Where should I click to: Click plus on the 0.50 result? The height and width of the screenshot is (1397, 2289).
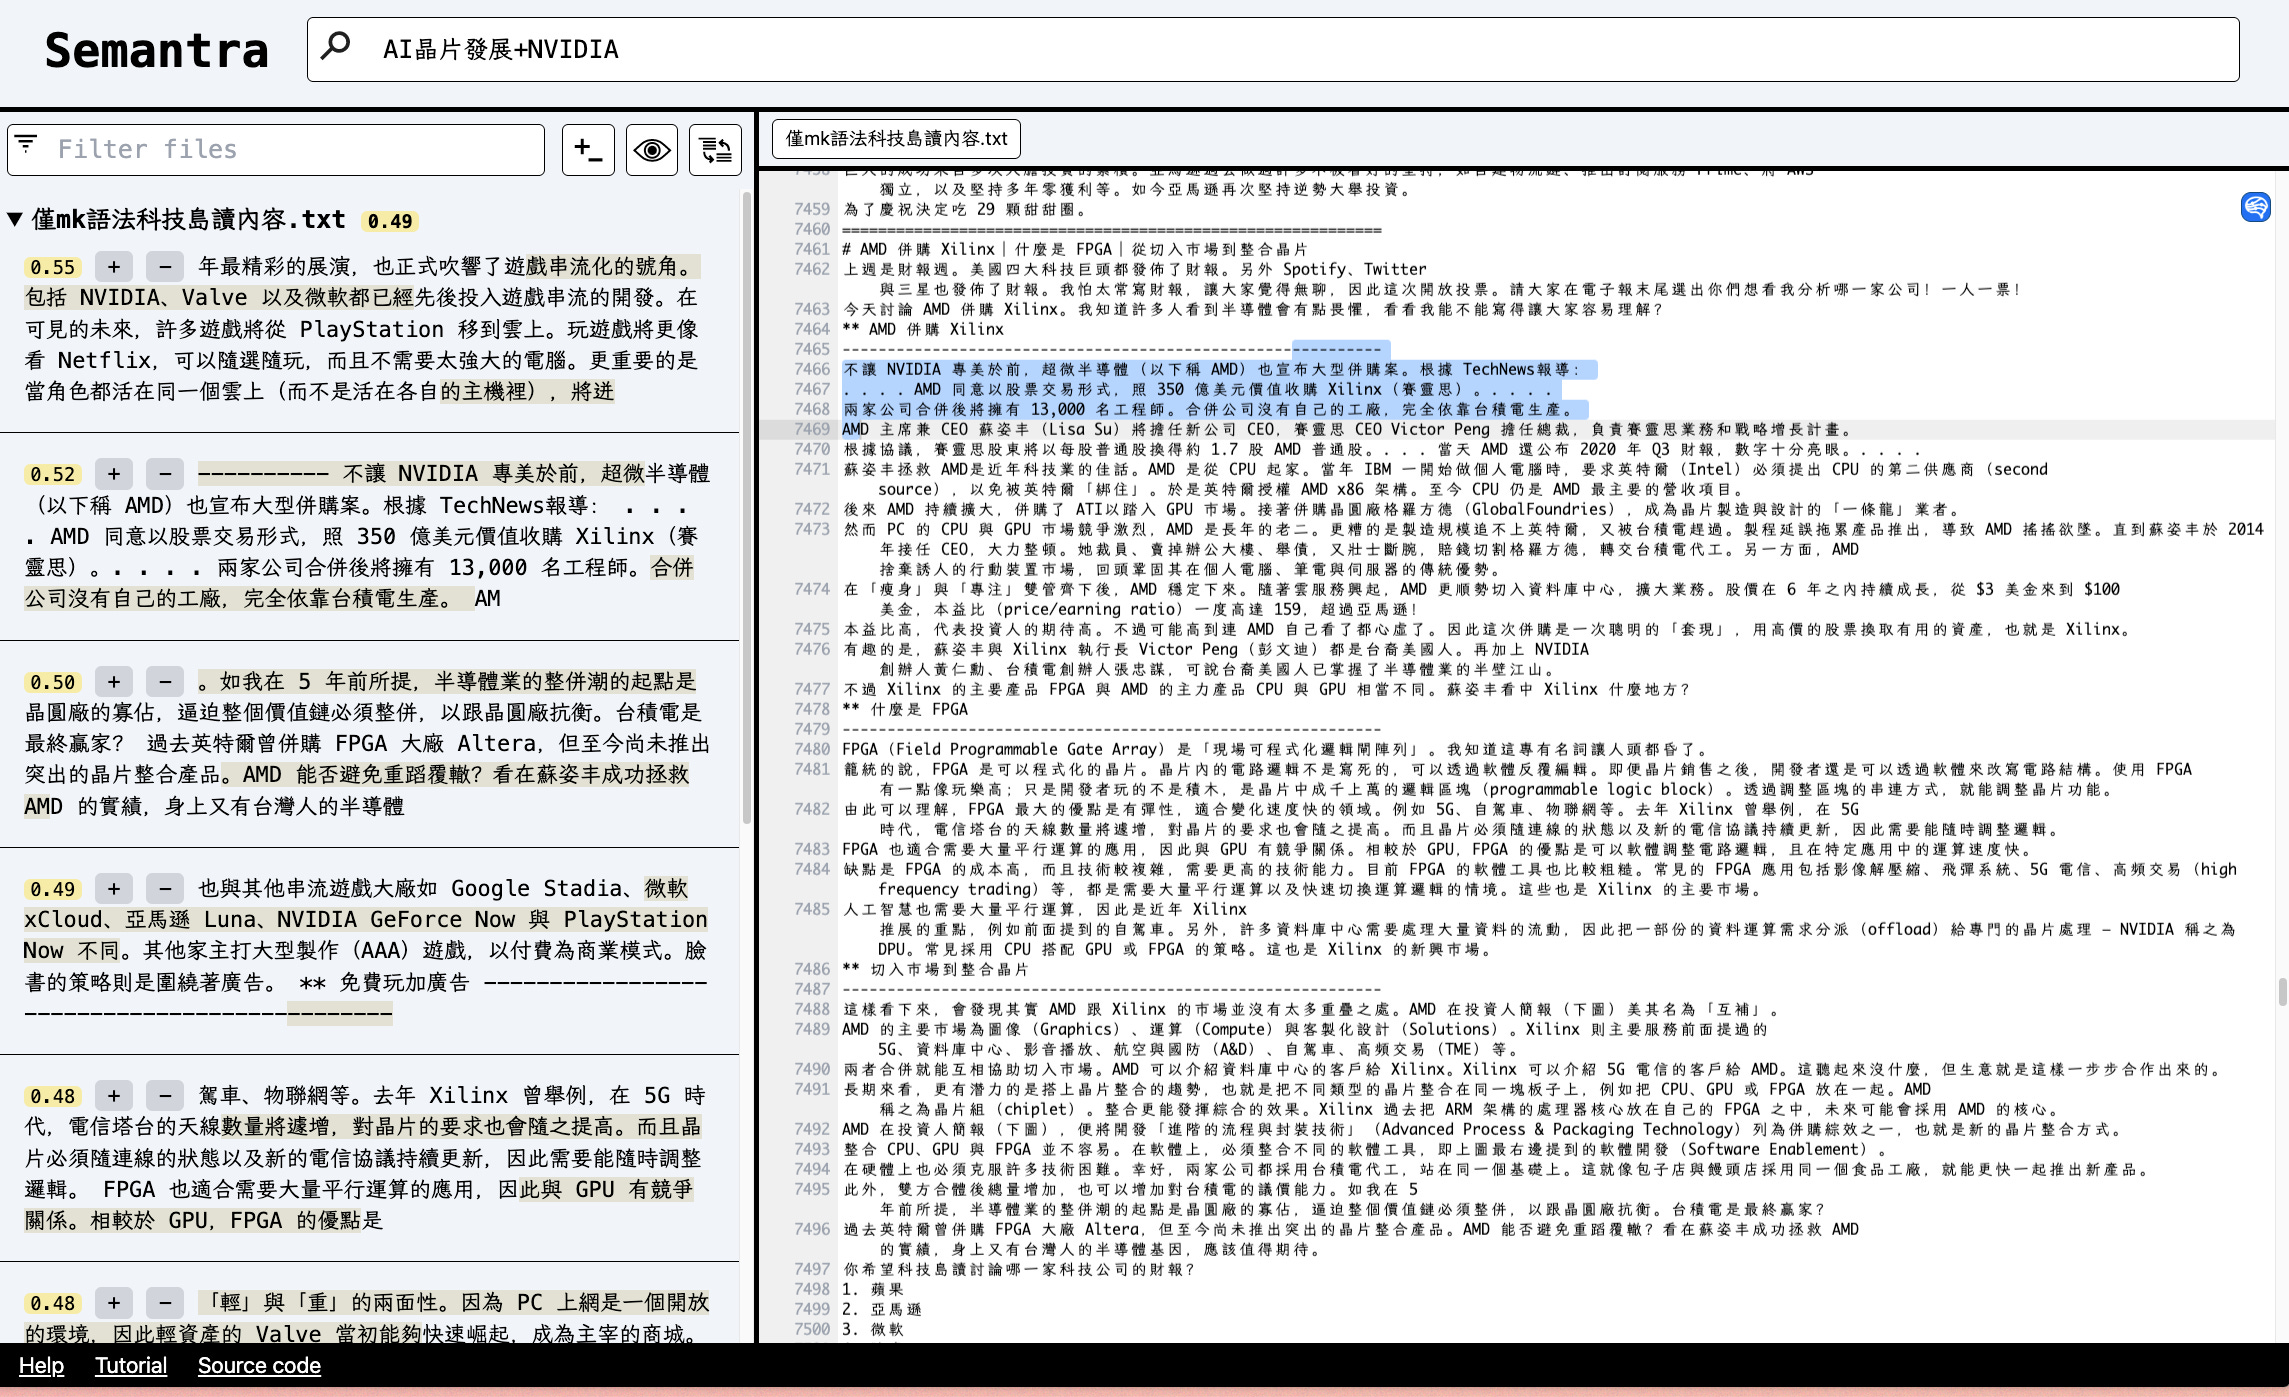114,682
